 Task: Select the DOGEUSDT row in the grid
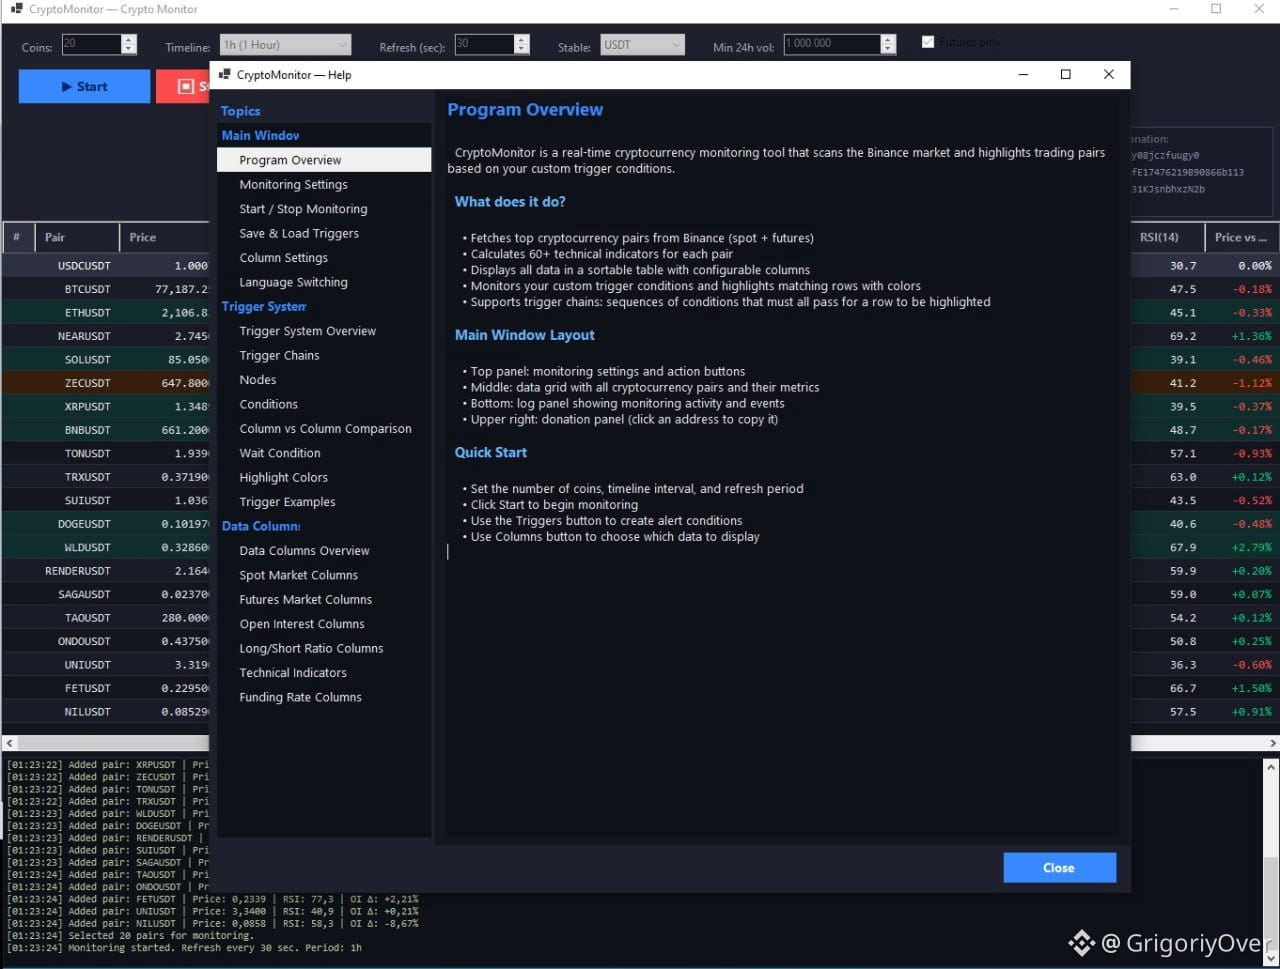tap(105, 524)
